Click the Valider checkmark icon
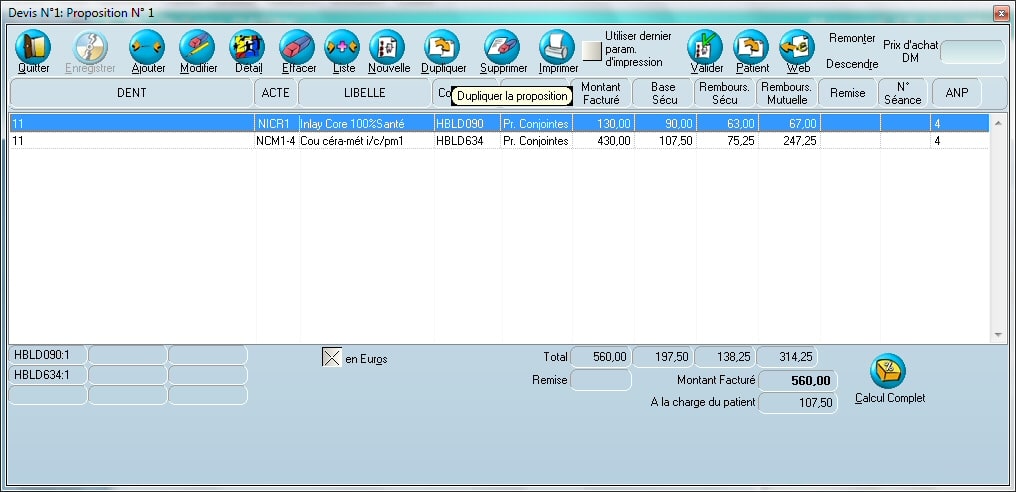 tap(706, 47)
